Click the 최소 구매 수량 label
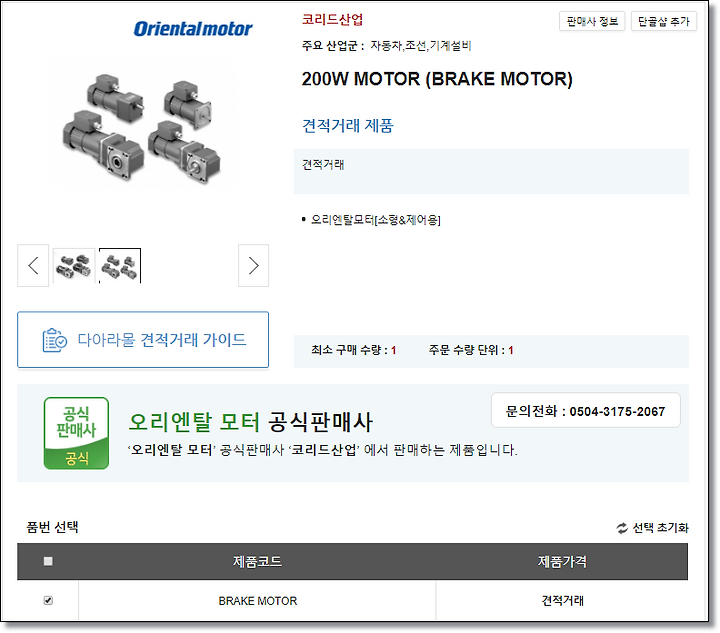 pyautogui.click(x=350, y=350)
